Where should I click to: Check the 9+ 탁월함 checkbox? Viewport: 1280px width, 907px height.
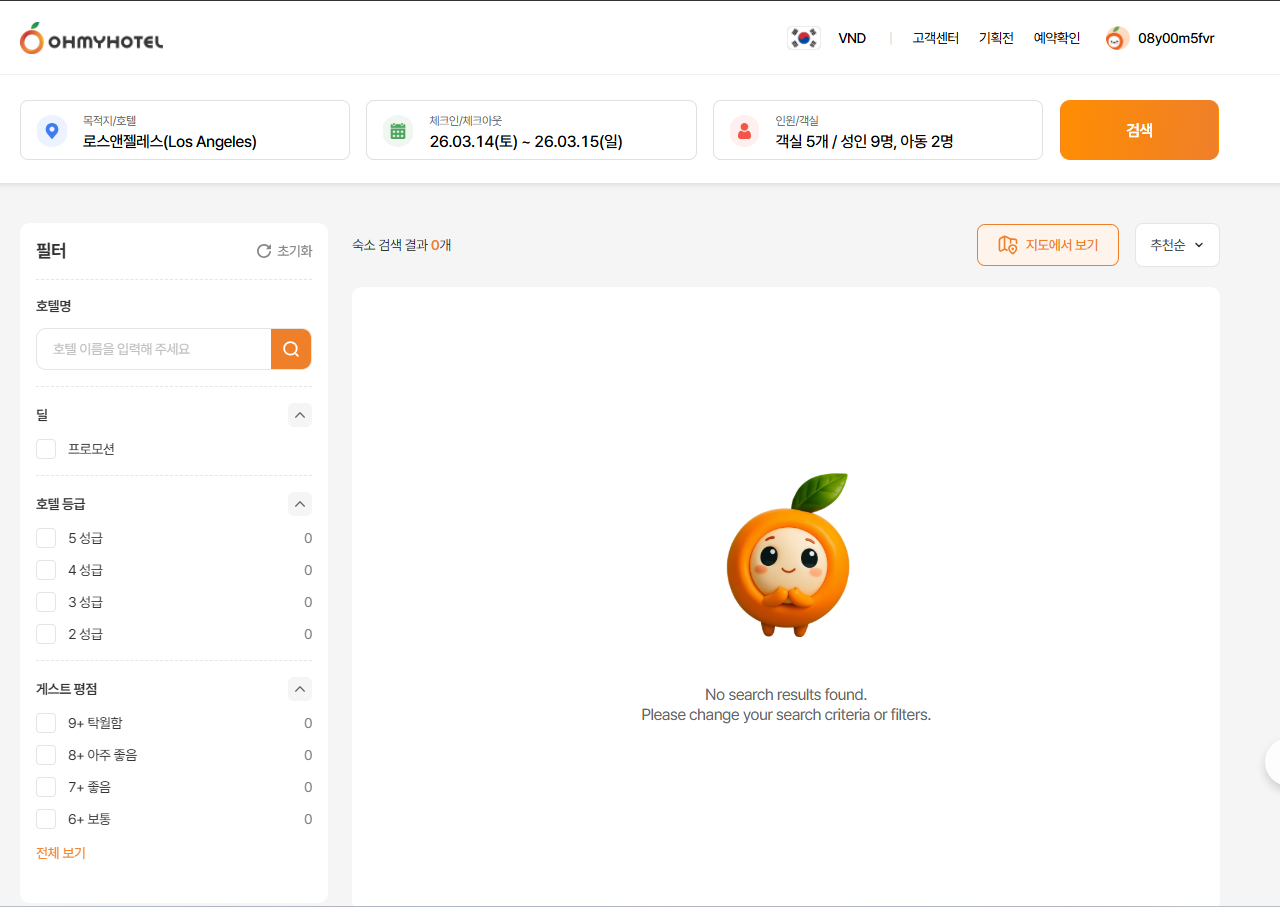[46, 723]
